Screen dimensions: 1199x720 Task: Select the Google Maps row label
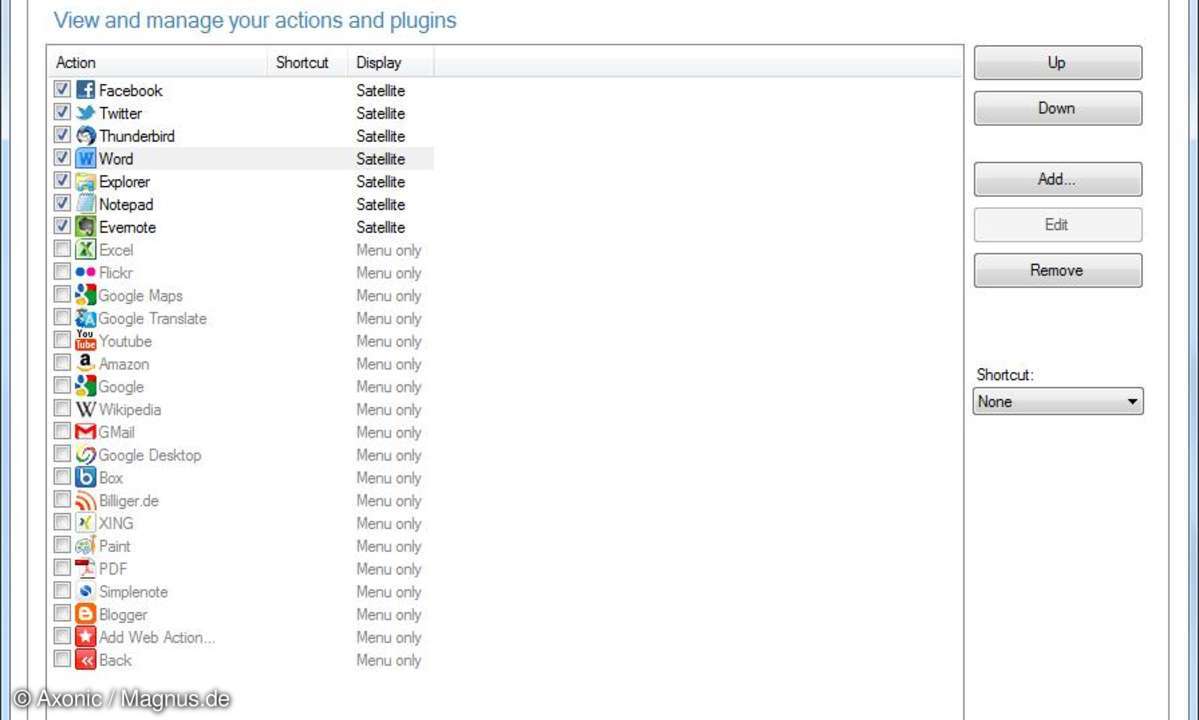coord(141,296)
